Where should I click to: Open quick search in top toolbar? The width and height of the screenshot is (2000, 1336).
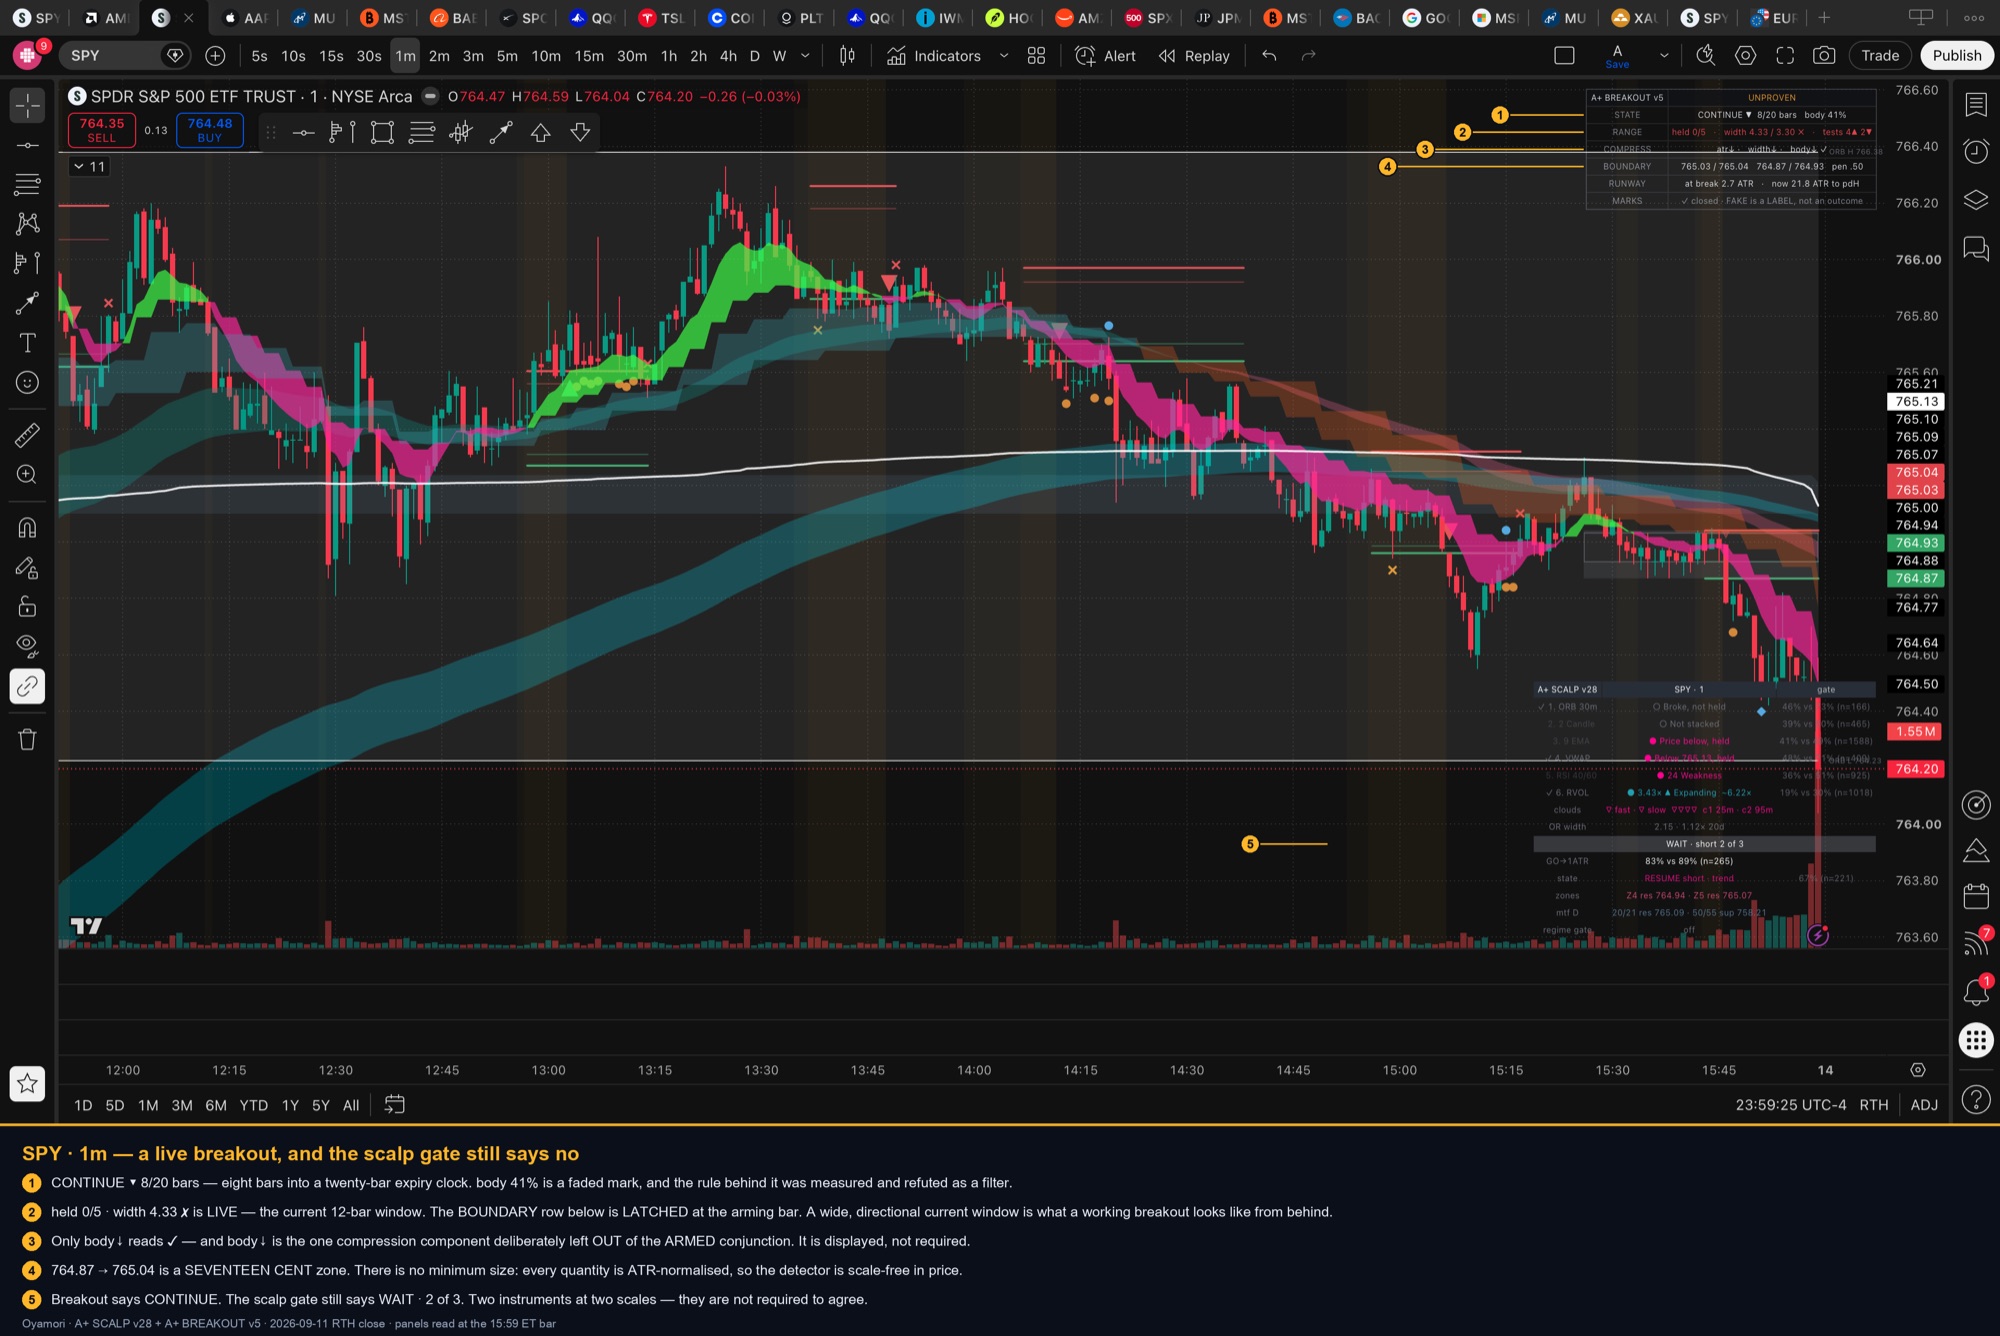(x=1706, y=56)
